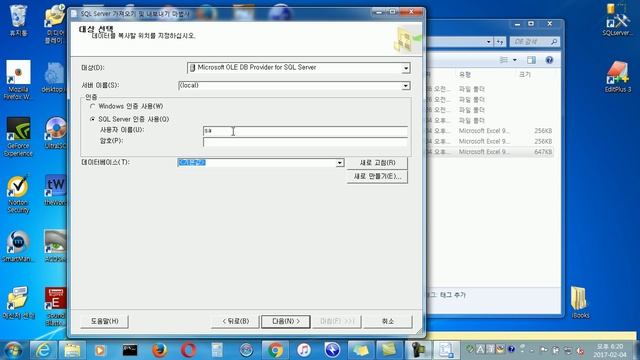Viewport: 640px width, 360px height.
Task: Click the empty password input field
Action: [305, 142]
